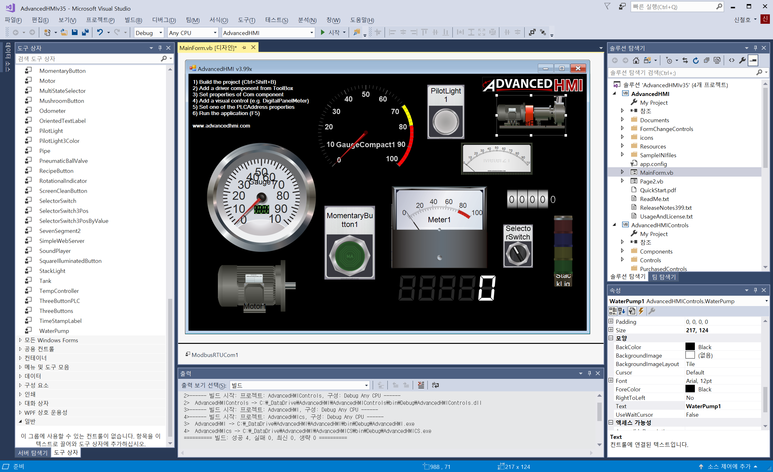Open the Debug configuration dropdown

[x=148, y=32]
